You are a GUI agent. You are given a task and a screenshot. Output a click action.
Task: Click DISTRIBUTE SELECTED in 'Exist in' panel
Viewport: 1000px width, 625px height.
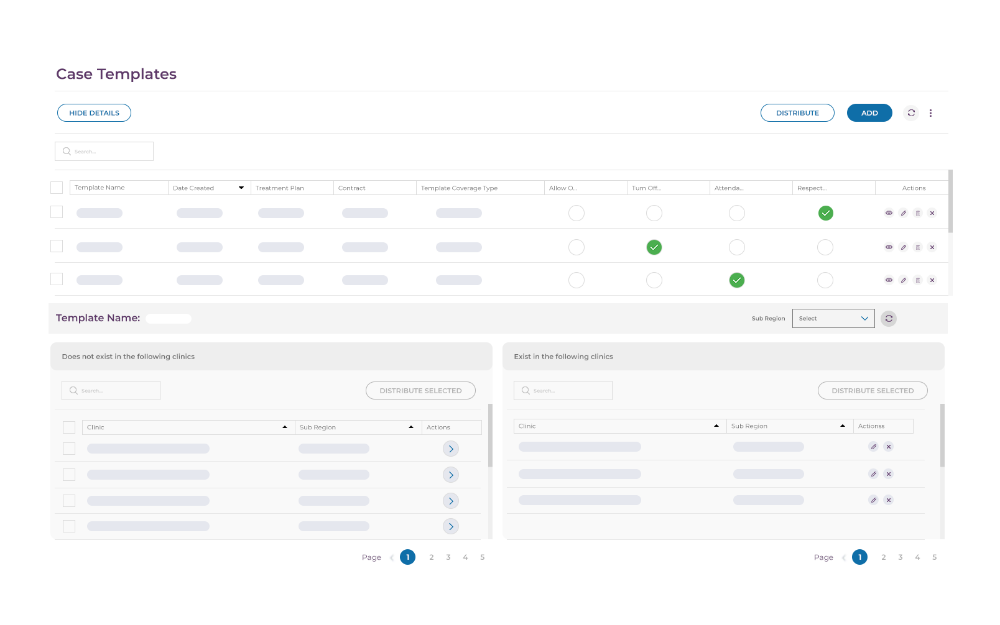coord(872,390)
